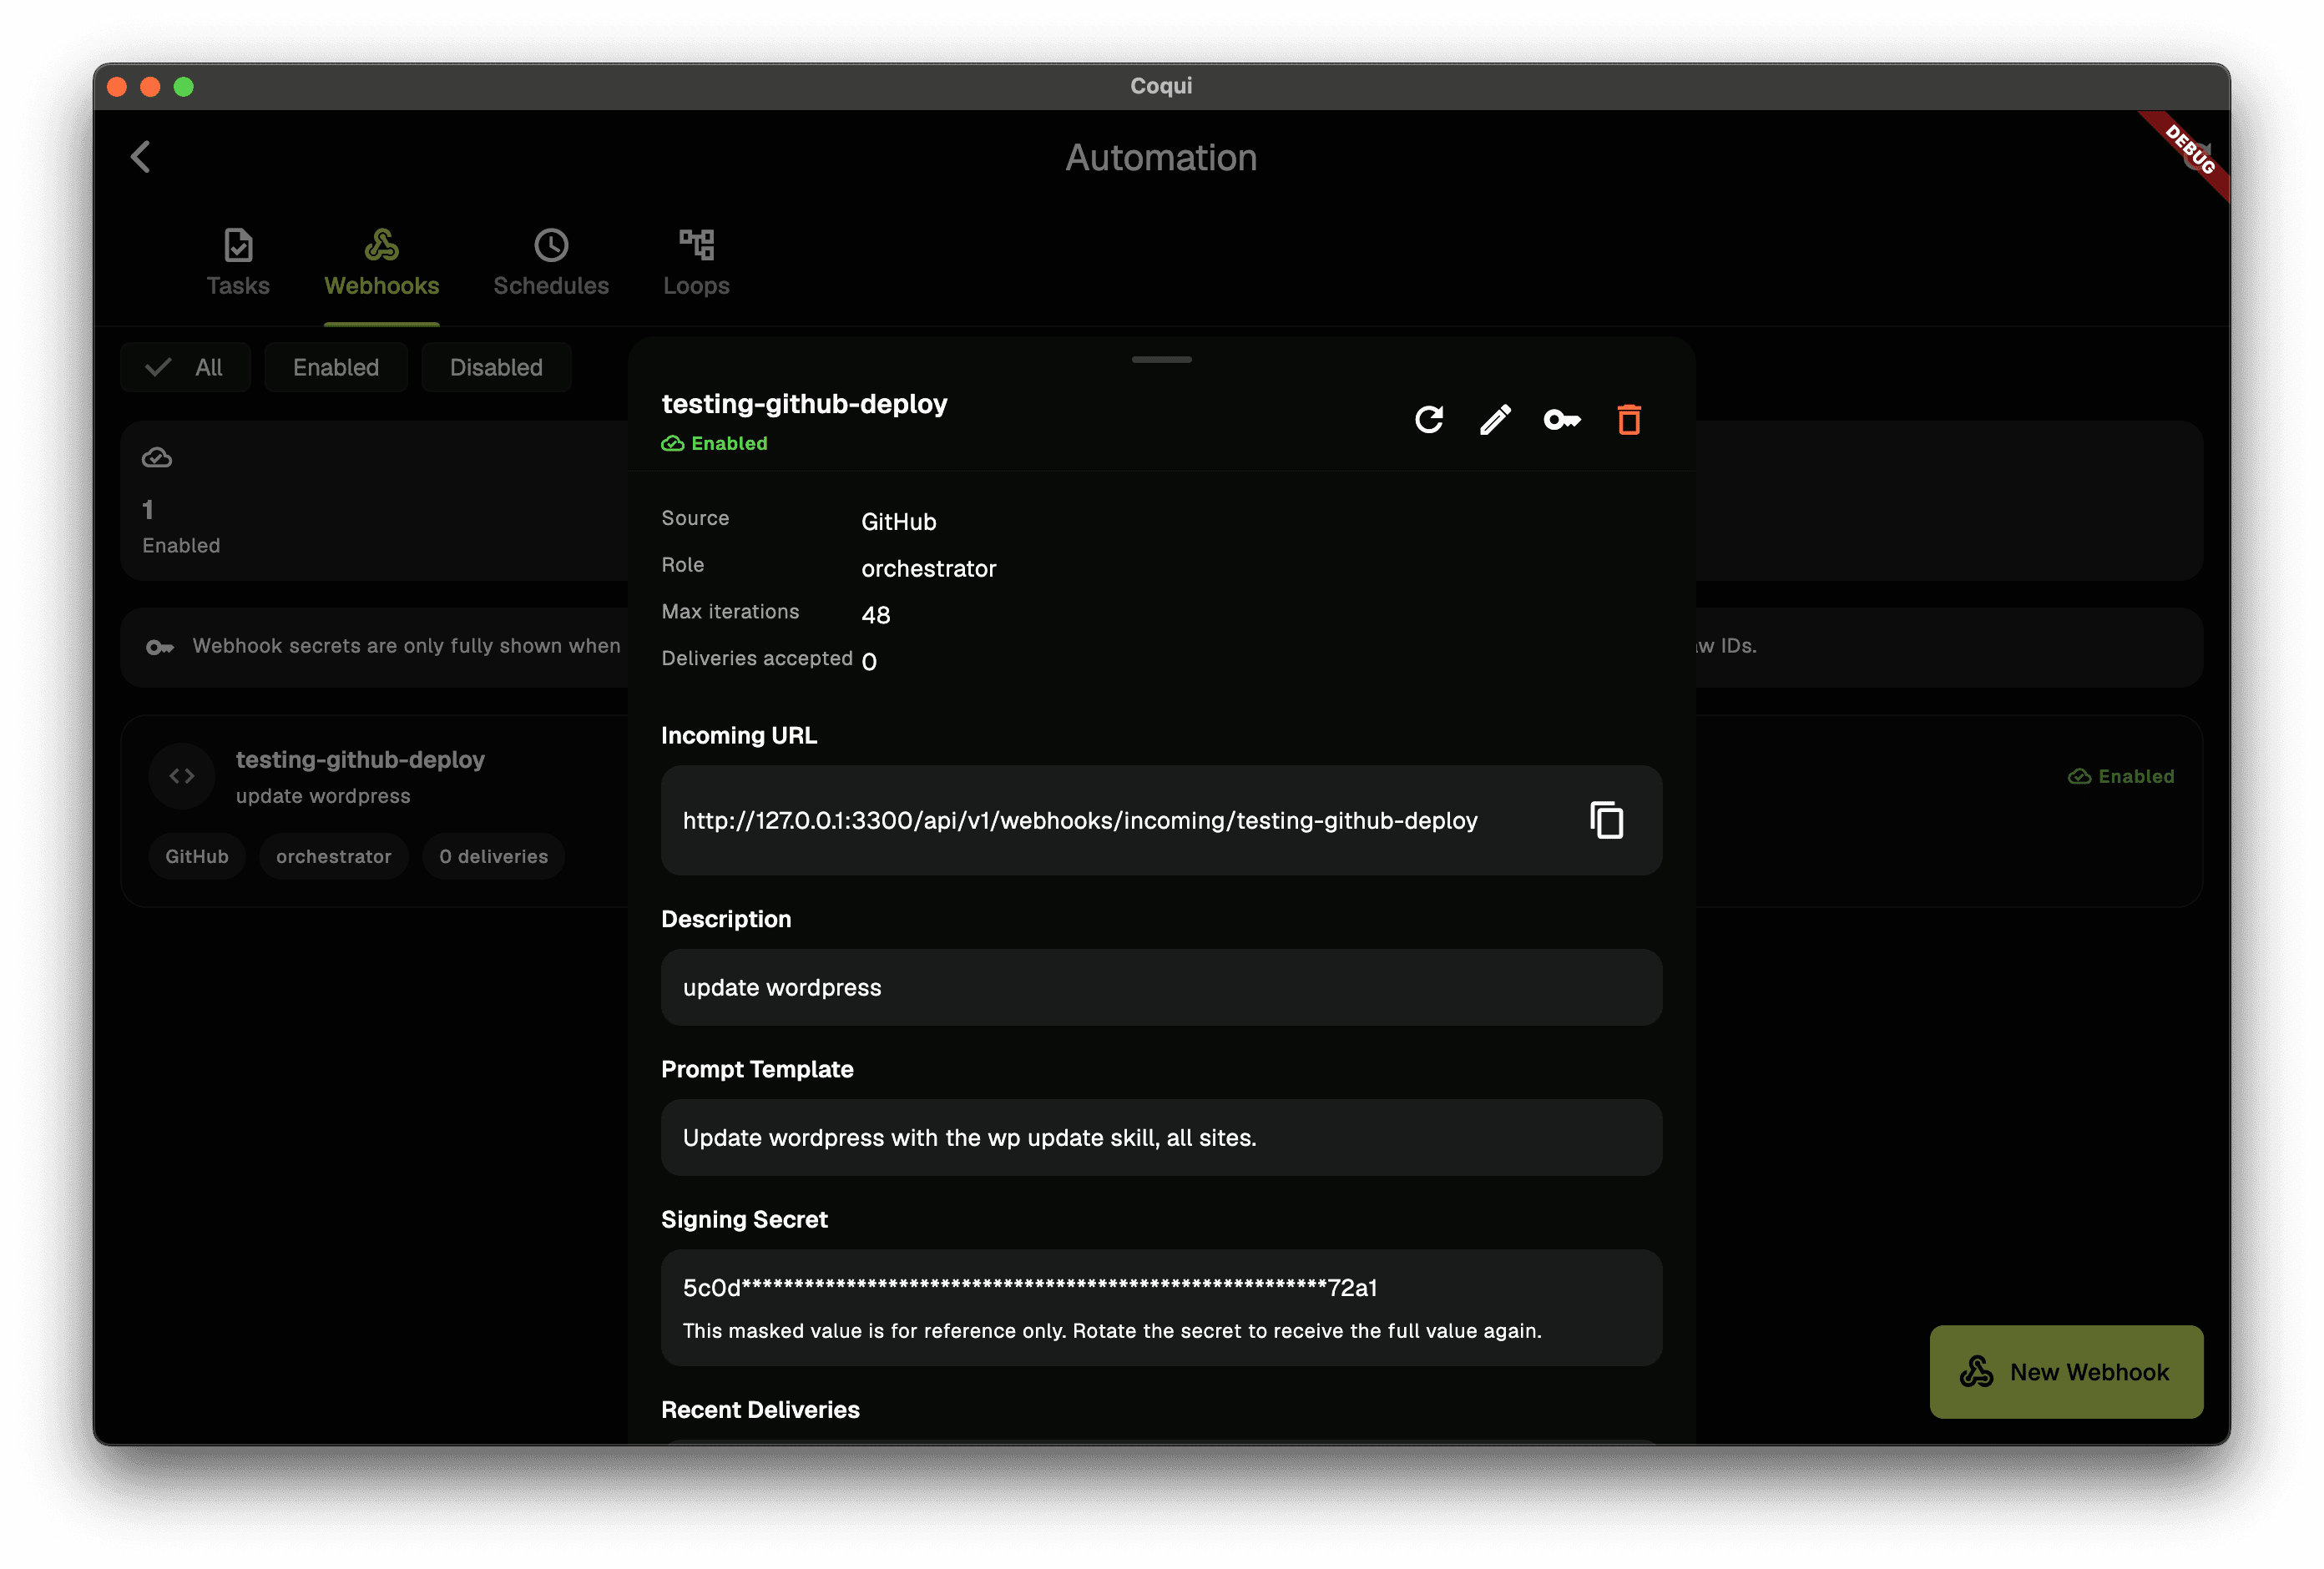The image size is (2324, 1569).
Task: Select the All filter chip
Action: (186, 367)
